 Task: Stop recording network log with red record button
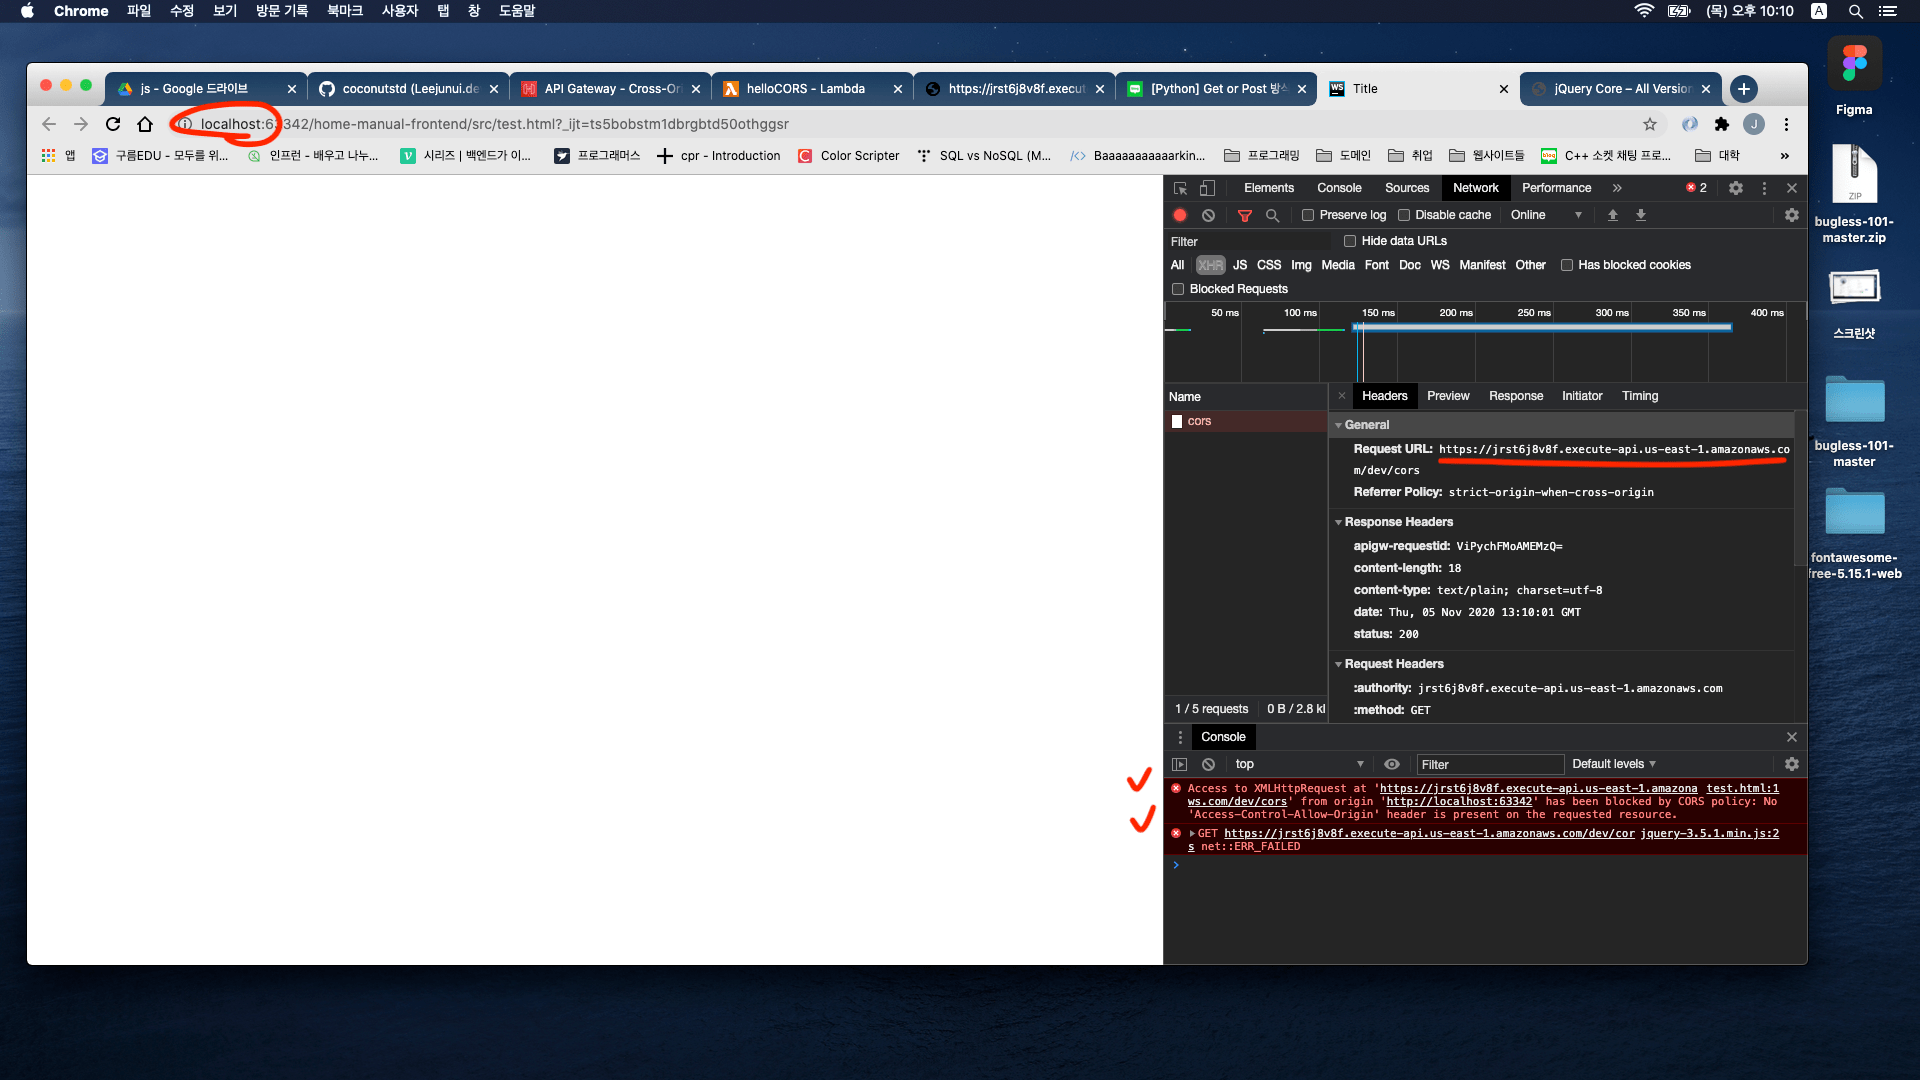point(1180,215)
